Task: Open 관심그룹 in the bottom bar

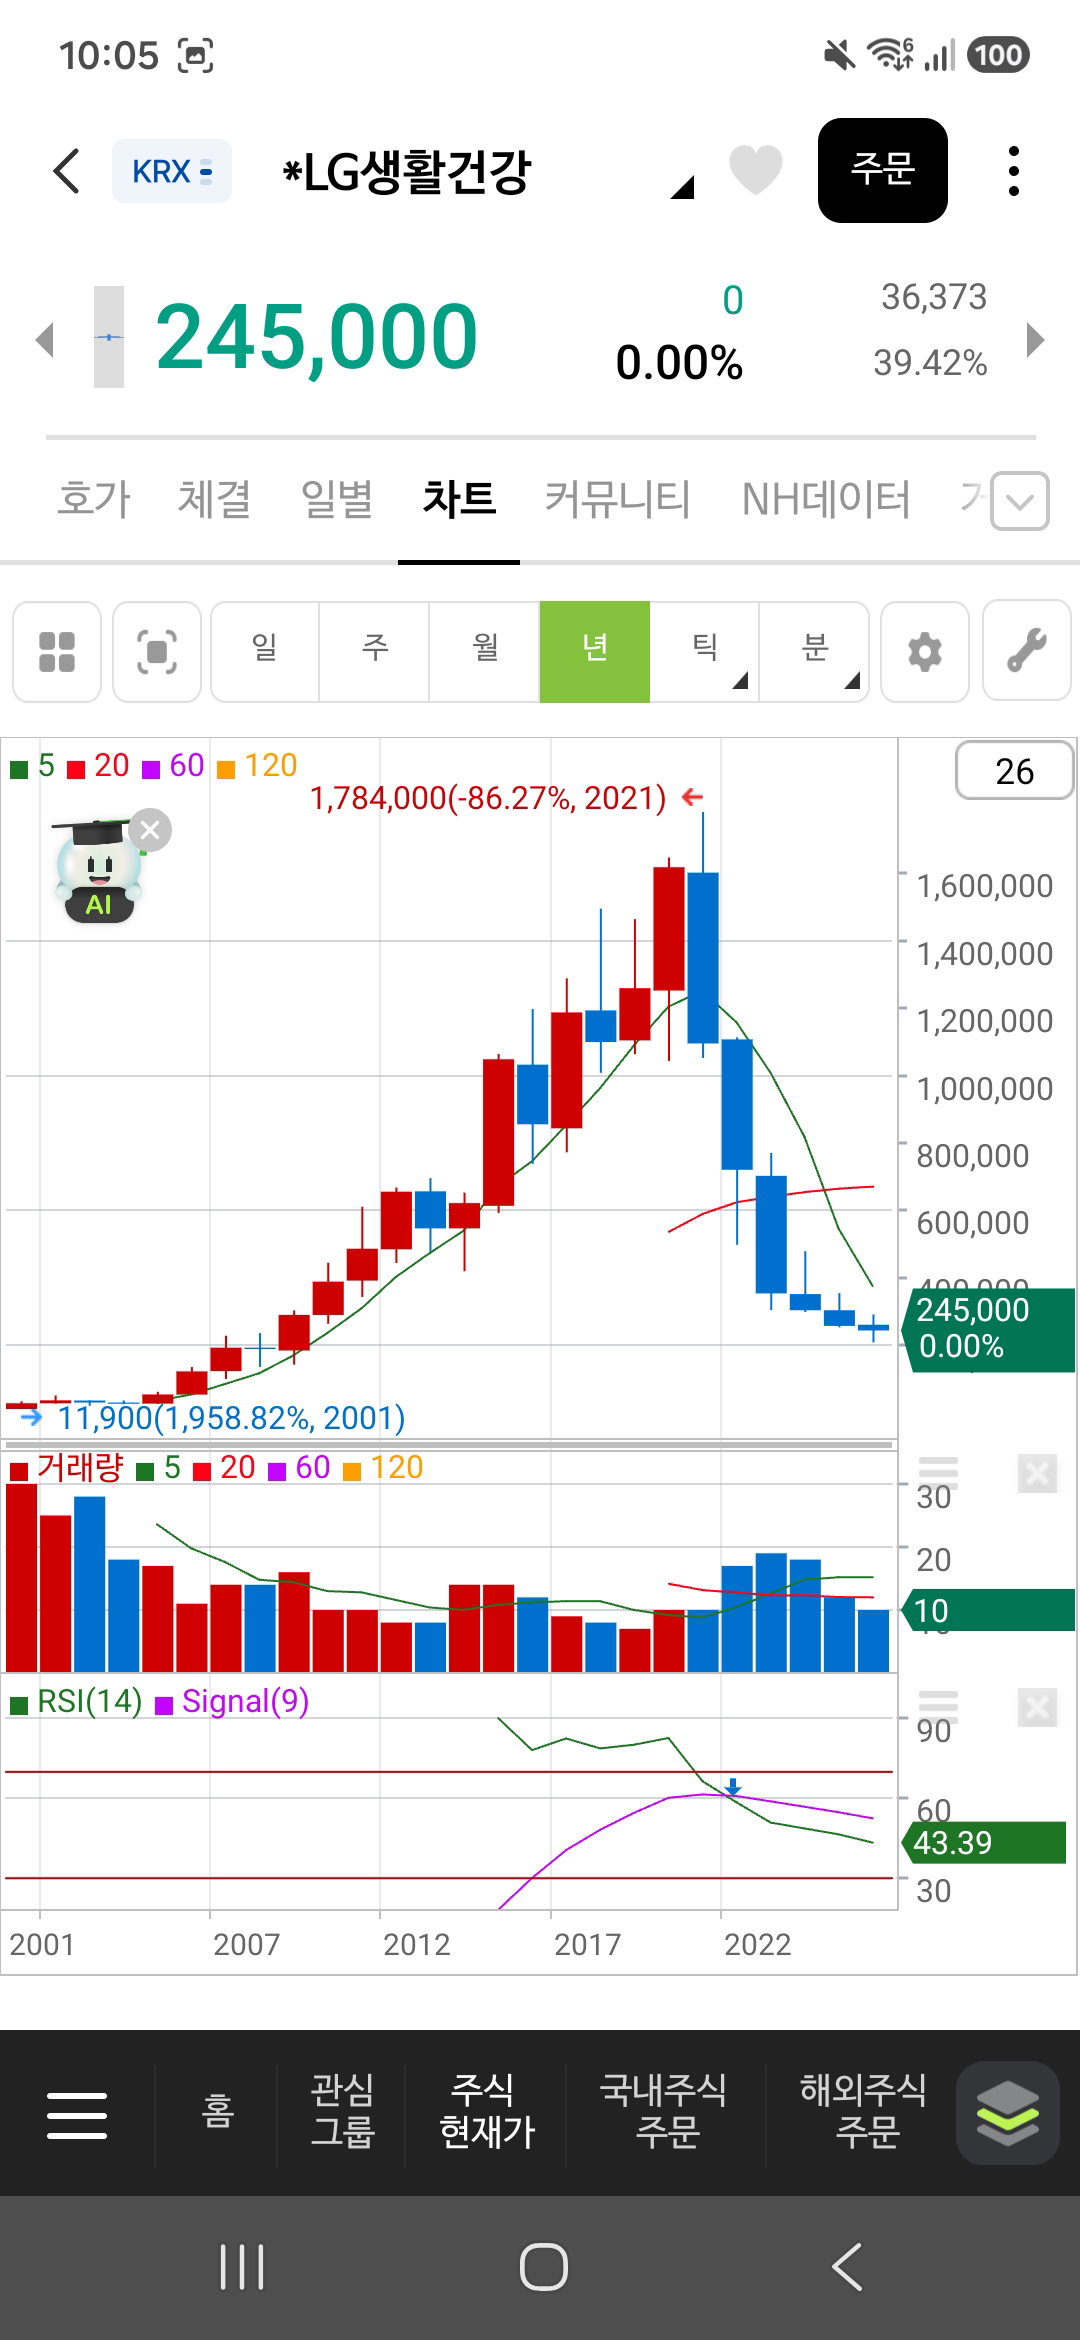Action: (x=342, y=2111)
